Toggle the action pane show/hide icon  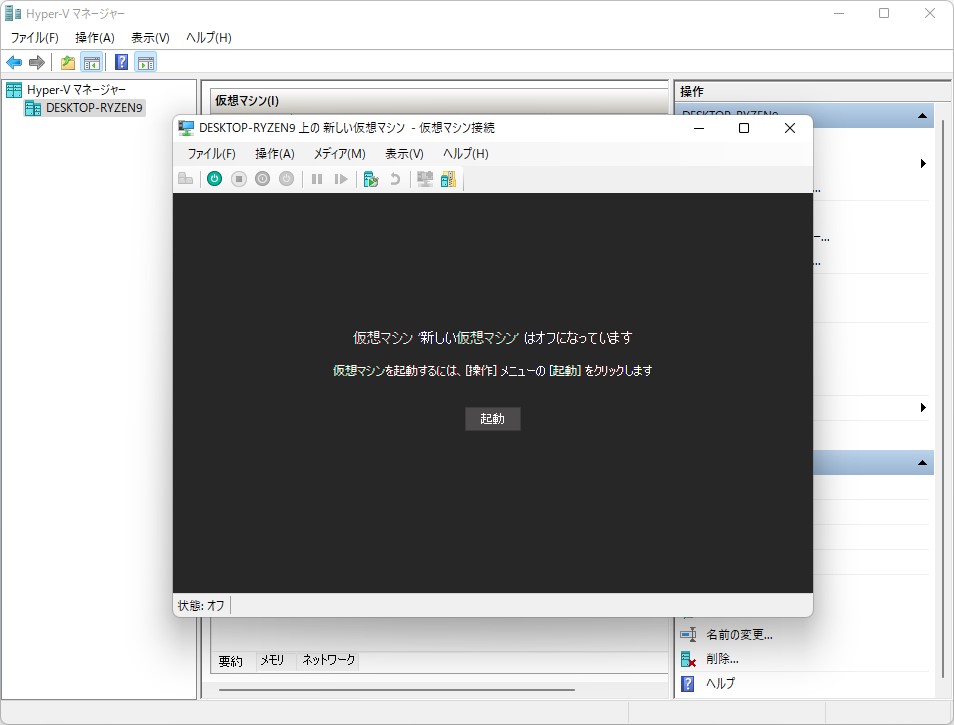tap(146, 62)
